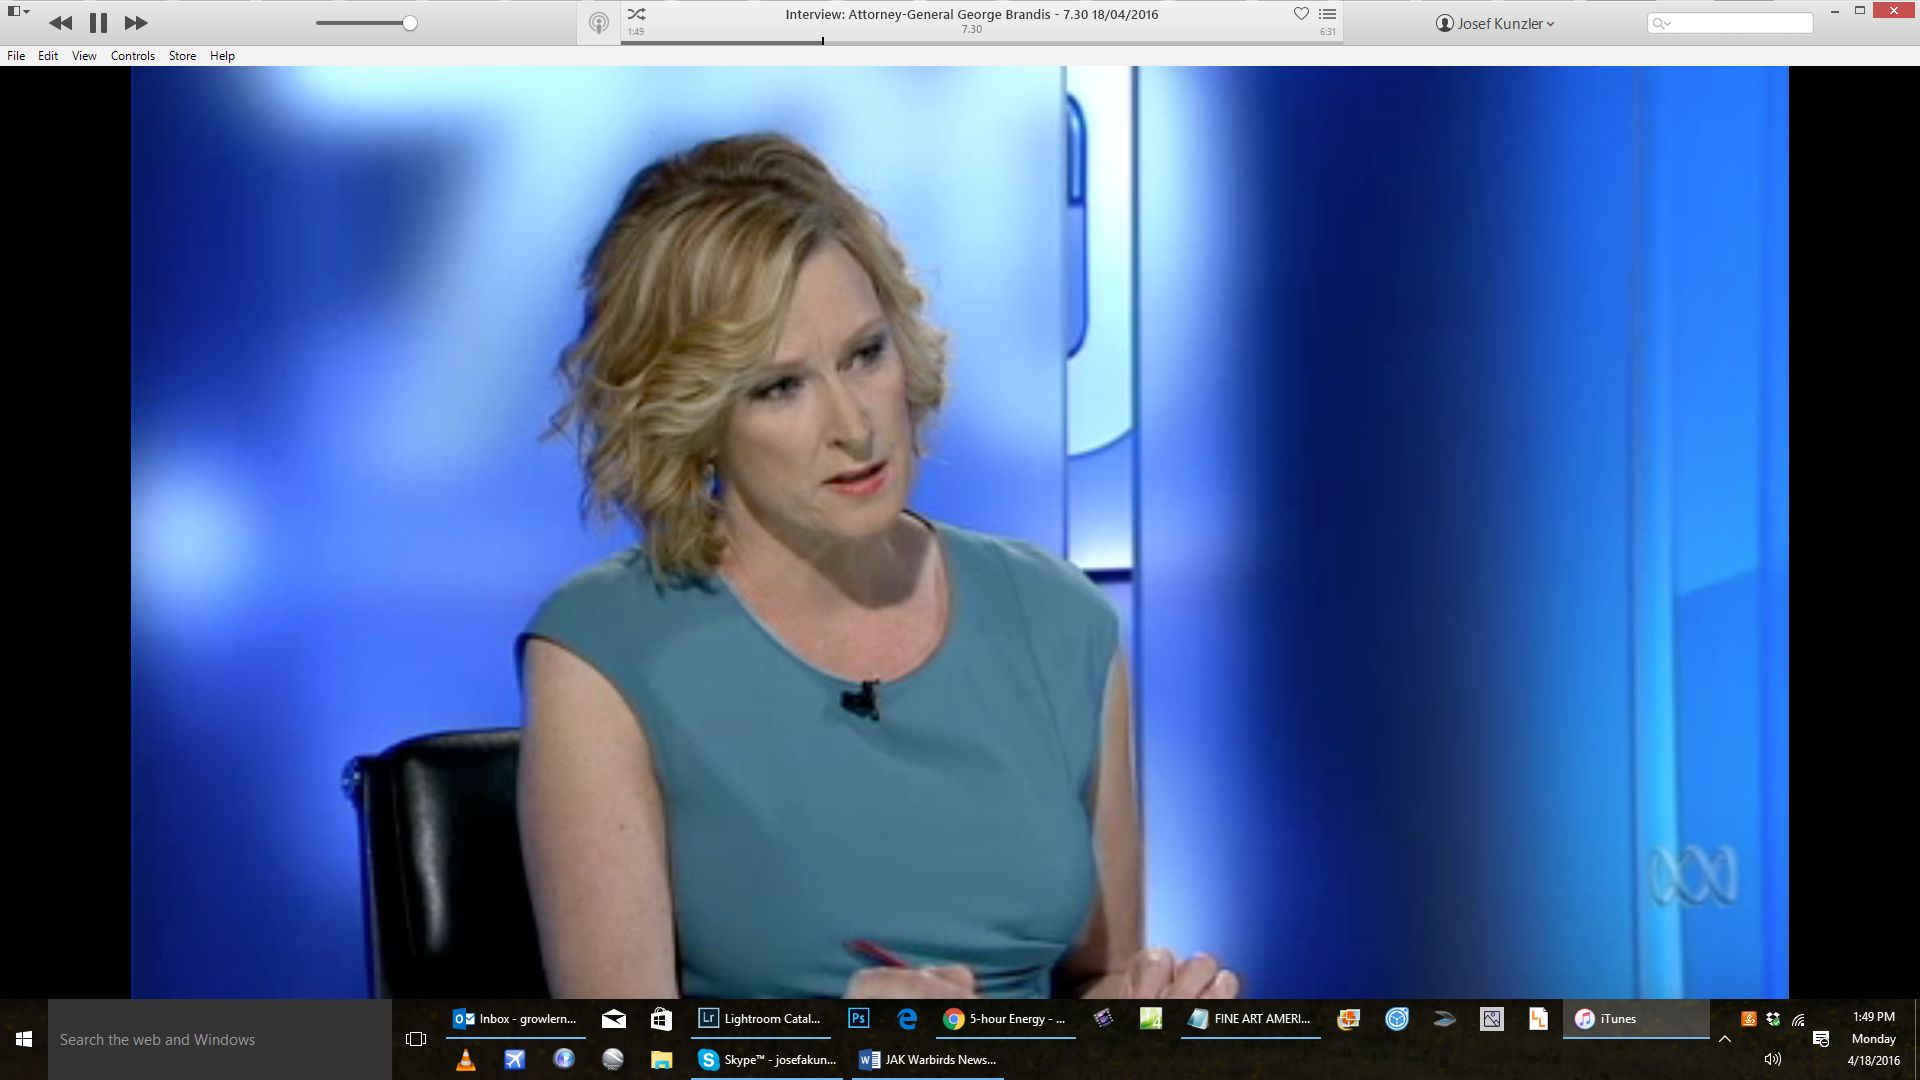Open the Controls menu
The image size is (1920, 1080).
click(132, 56)
